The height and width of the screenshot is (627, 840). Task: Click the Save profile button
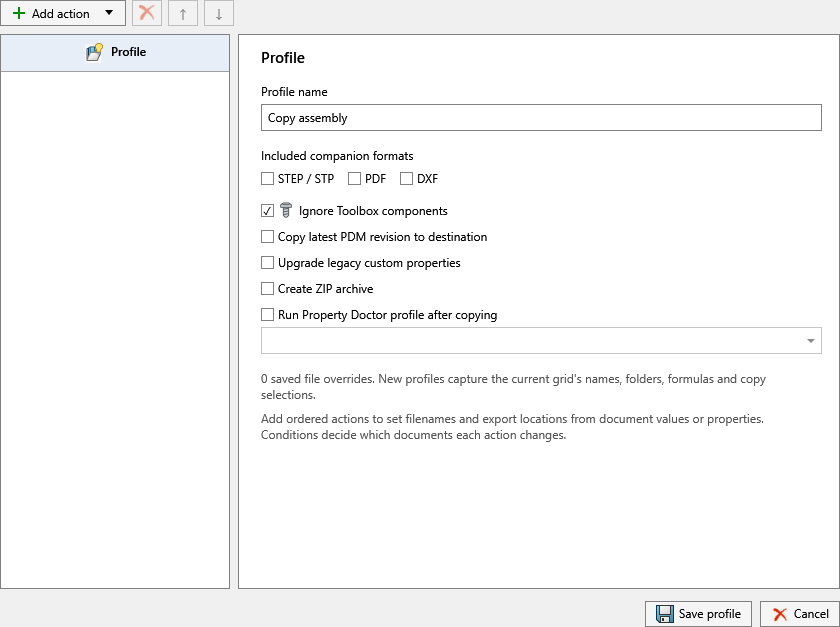699,614
